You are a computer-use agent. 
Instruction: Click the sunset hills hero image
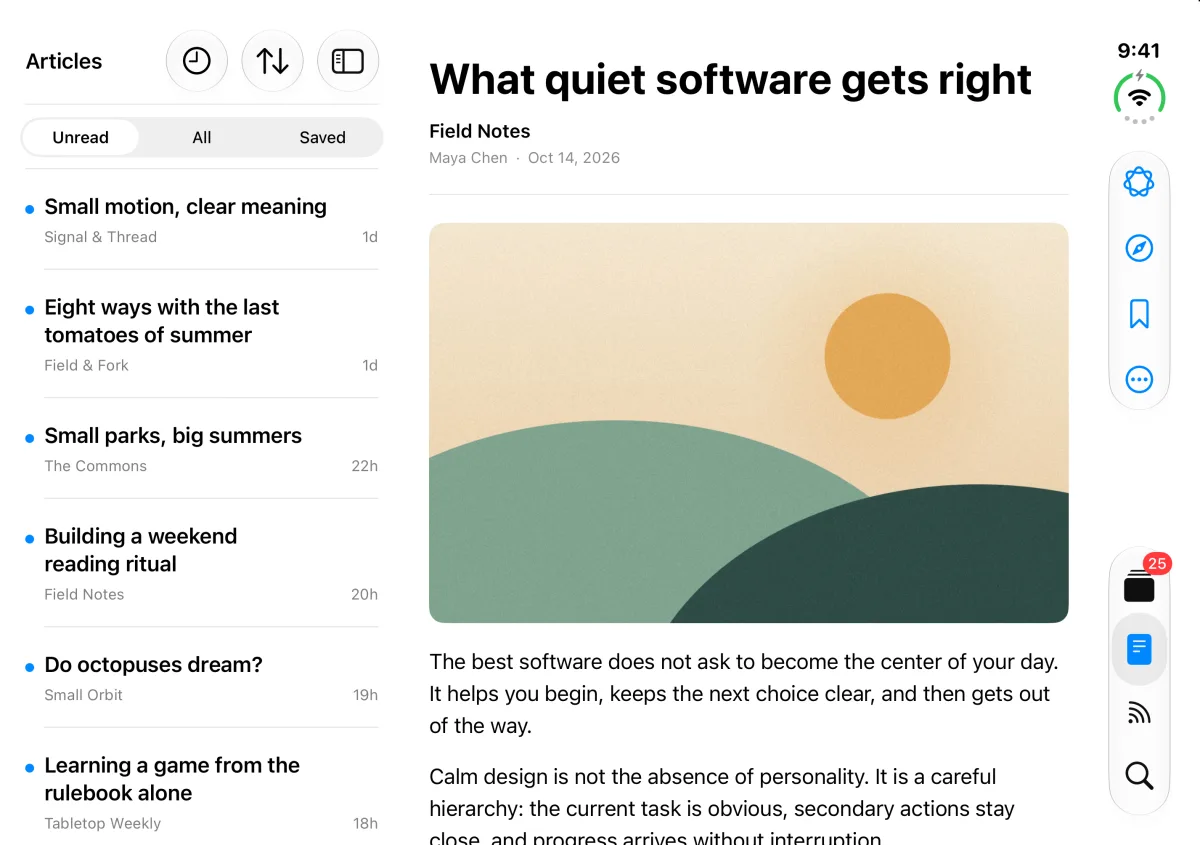[x=749, y=423]
